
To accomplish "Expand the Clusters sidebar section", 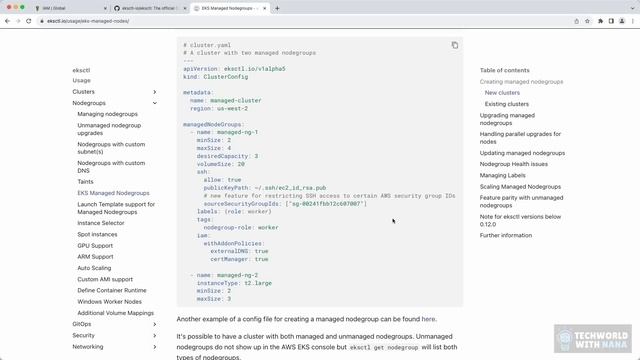I will pos(155,92).
